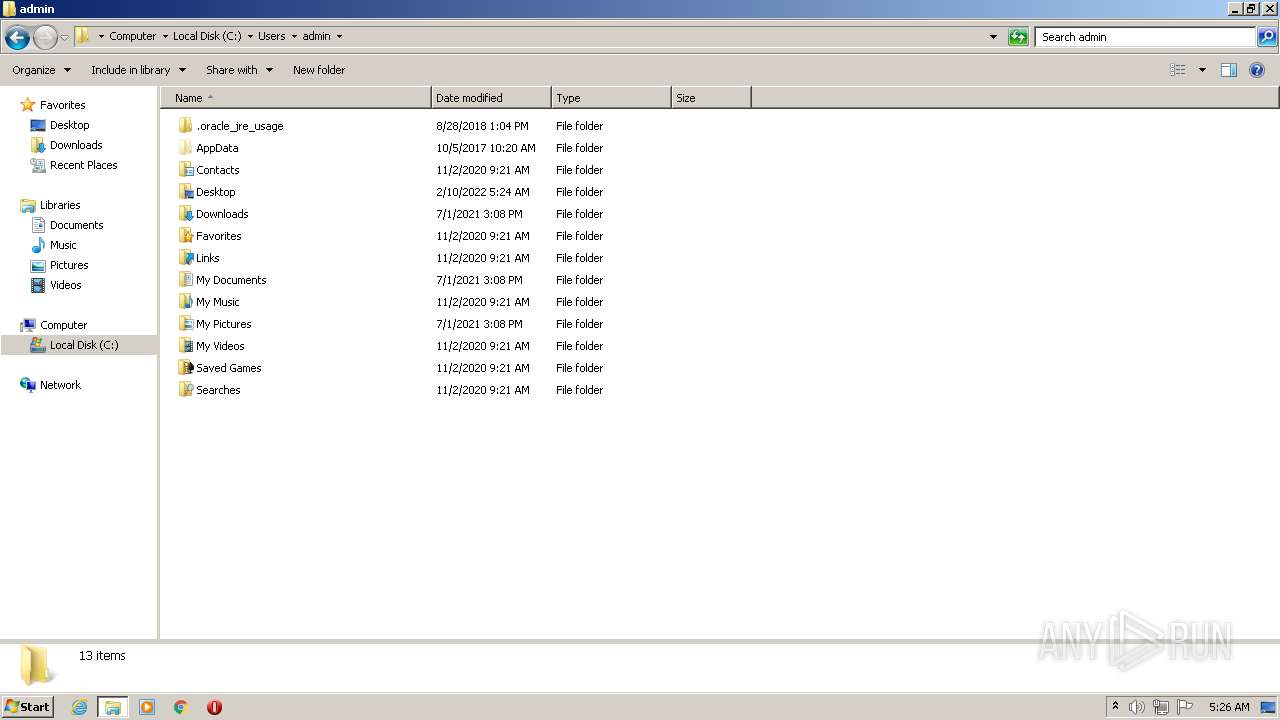
Task: Select the AppData folder icon
Action: [x=186, y=148]
